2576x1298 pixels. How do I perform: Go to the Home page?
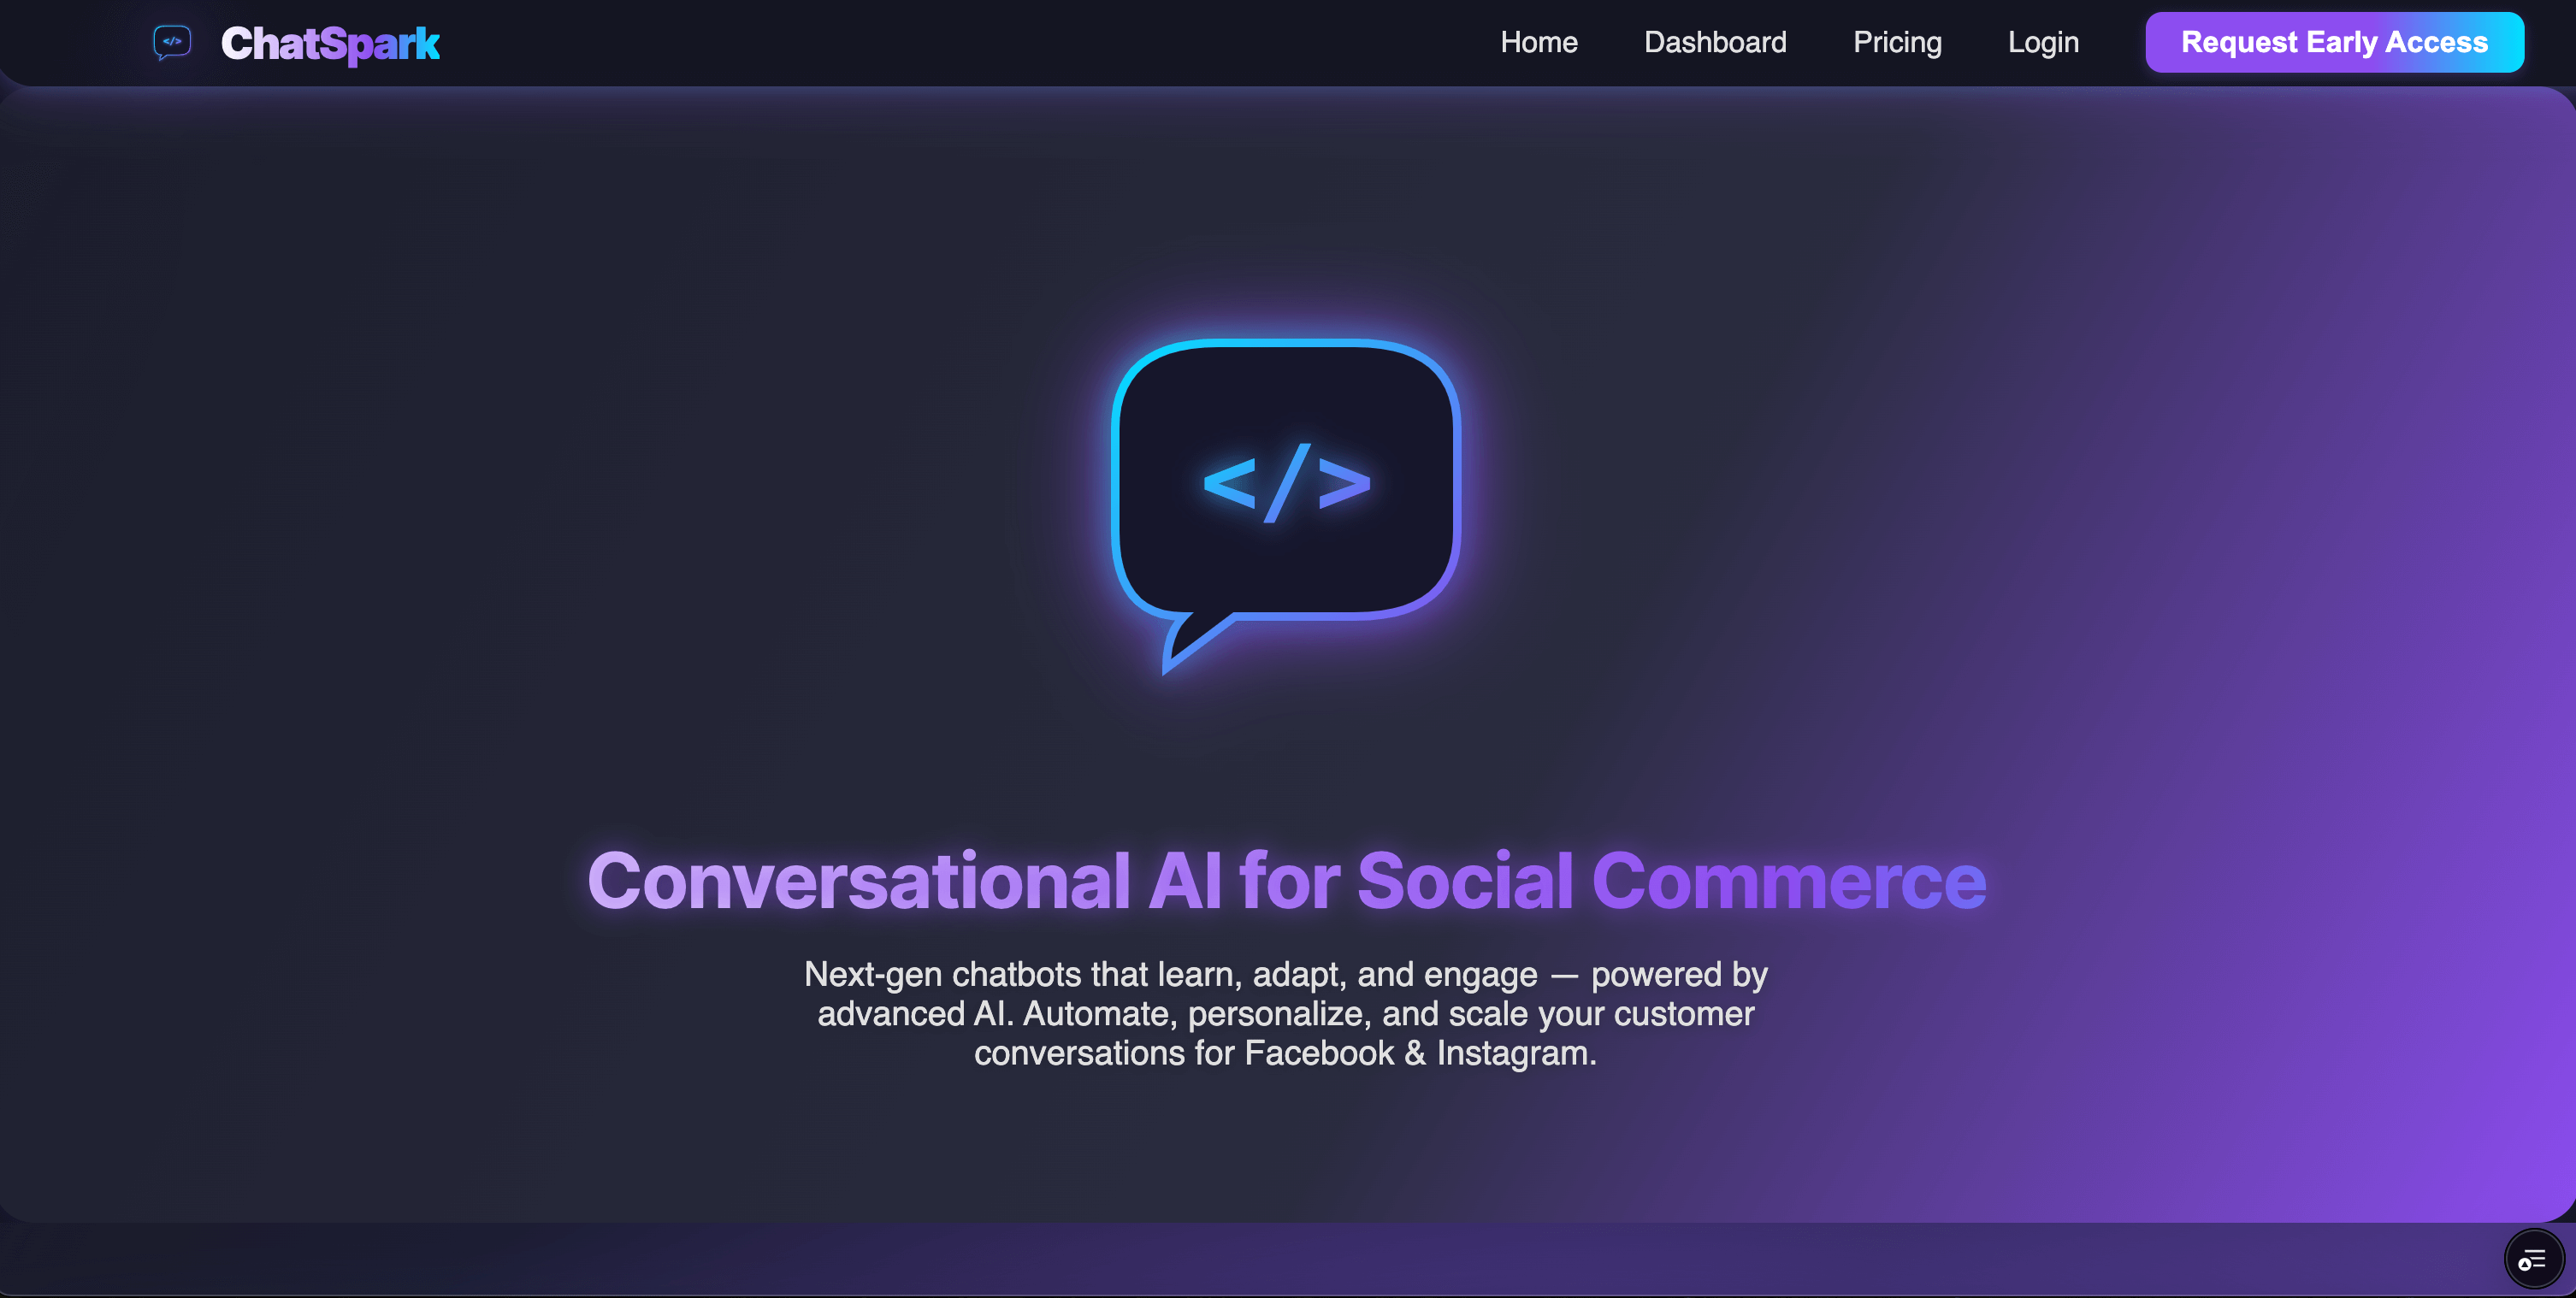(x=1539, y=42)
